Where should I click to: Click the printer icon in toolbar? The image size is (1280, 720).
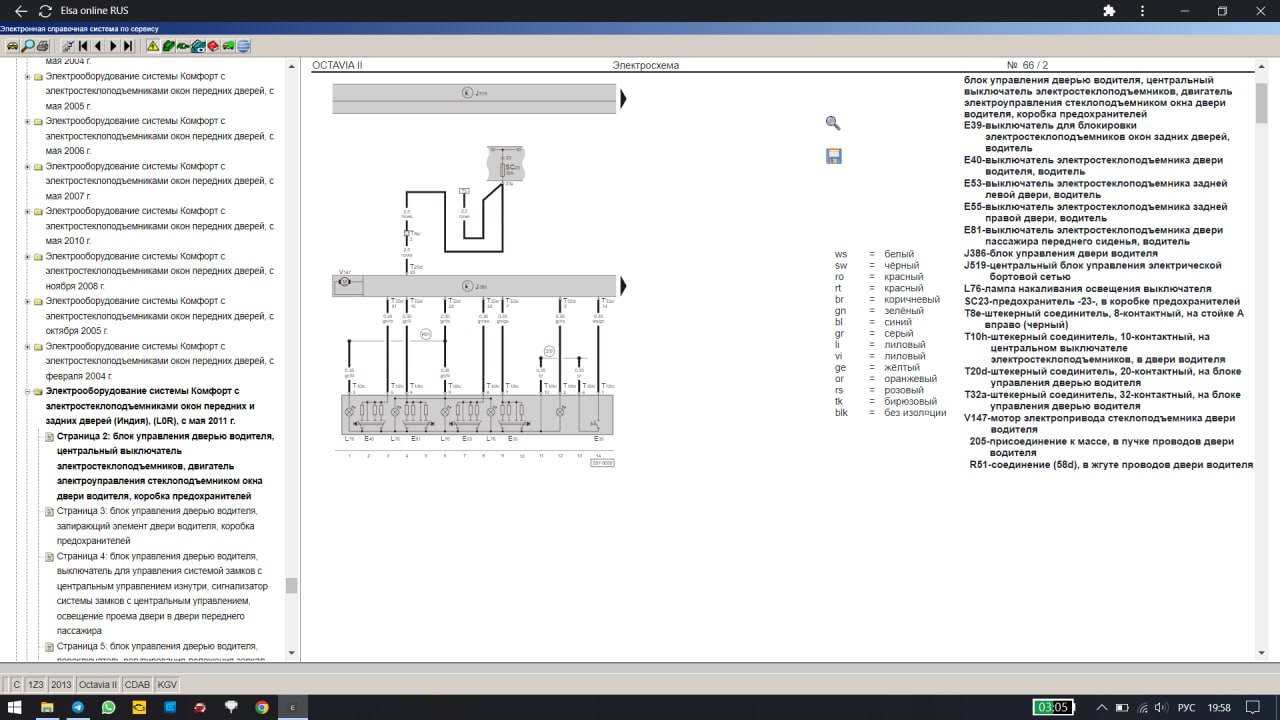point(43,46)
